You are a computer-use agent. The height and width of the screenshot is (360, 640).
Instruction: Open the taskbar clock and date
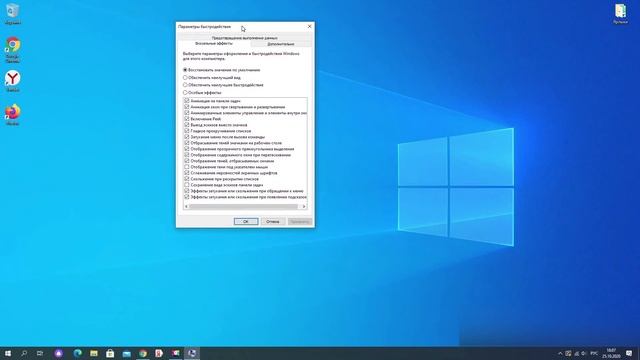(x=611, y=353)
